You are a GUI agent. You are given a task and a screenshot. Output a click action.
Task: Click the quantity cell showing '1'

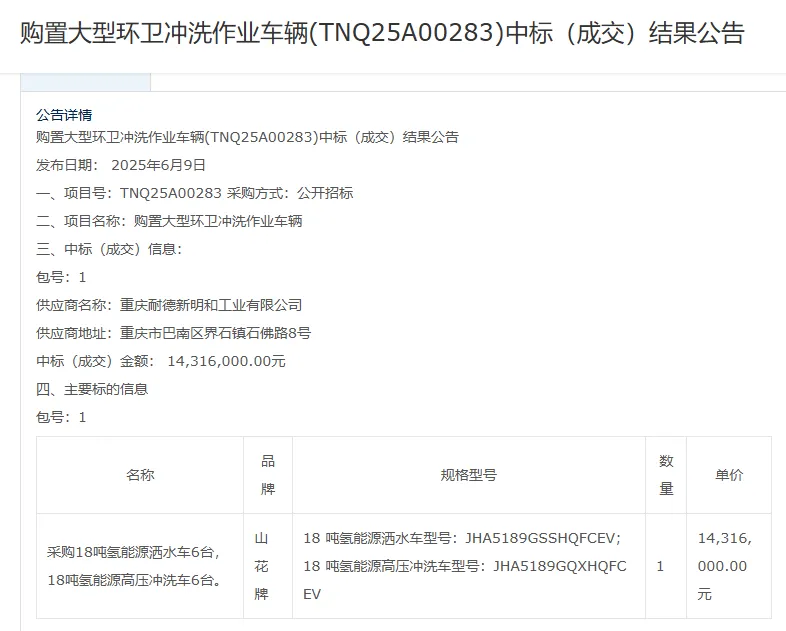tap(666, 566)
